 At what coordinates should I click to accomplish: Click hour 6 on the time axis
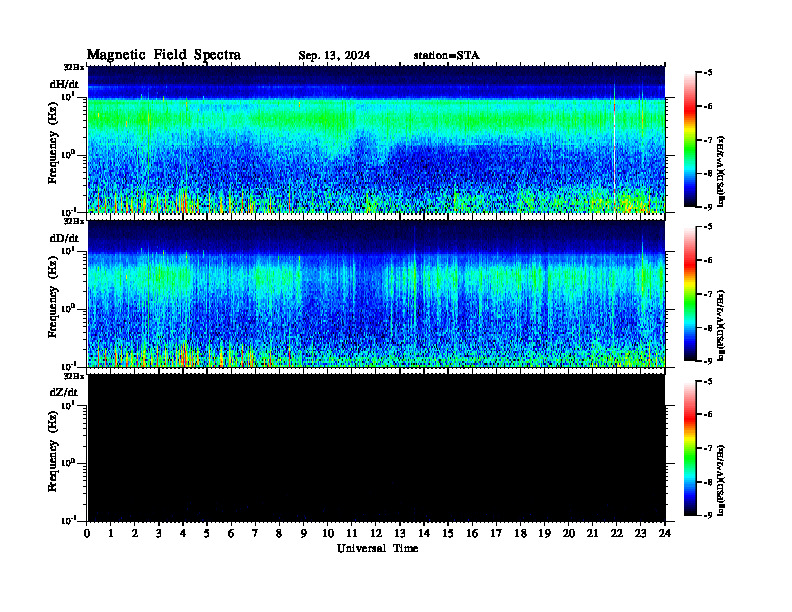pyautogui.click(x=231, y=533)
